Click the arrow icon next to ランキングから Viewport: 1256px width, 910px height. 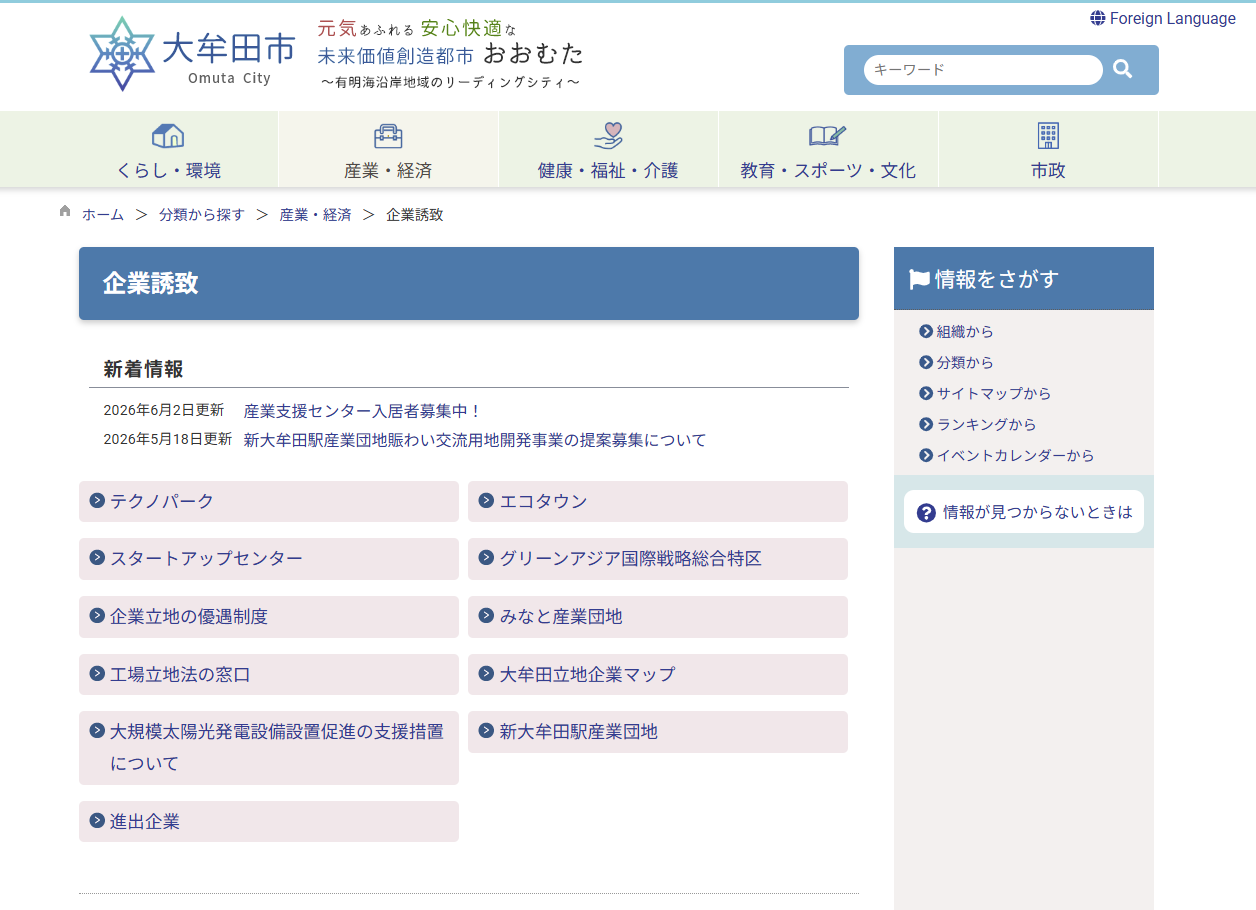click(926, 424)
